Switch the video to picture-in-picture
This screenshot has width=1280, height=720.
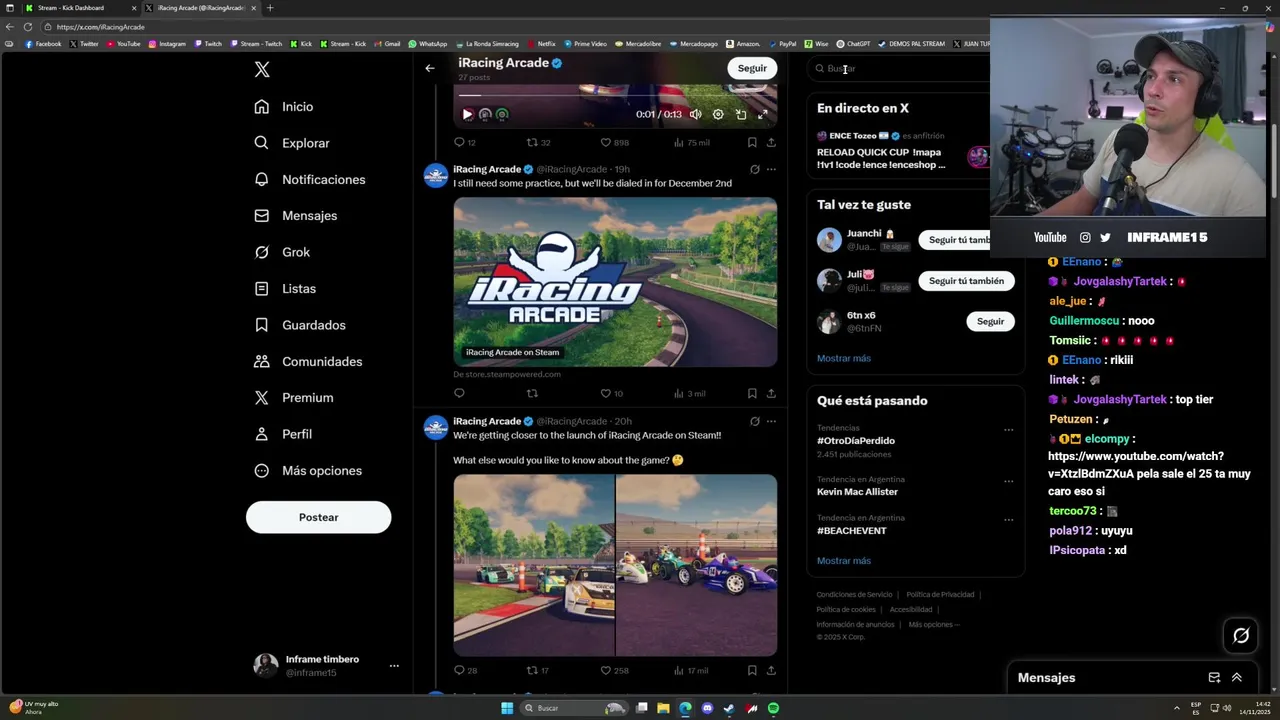(741, 114)
